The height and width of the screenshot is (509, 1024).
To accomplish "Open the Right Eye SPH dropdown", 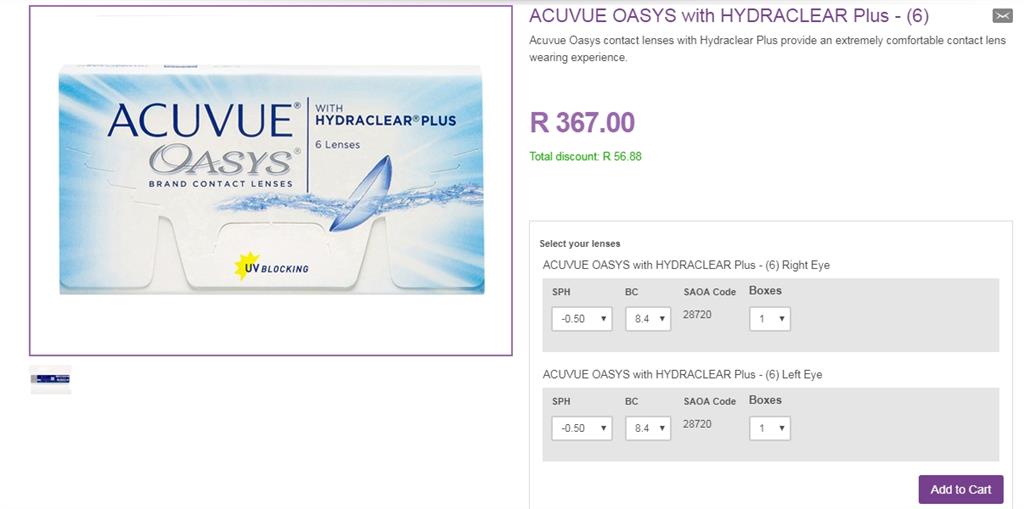I will [x=582, y=319].
